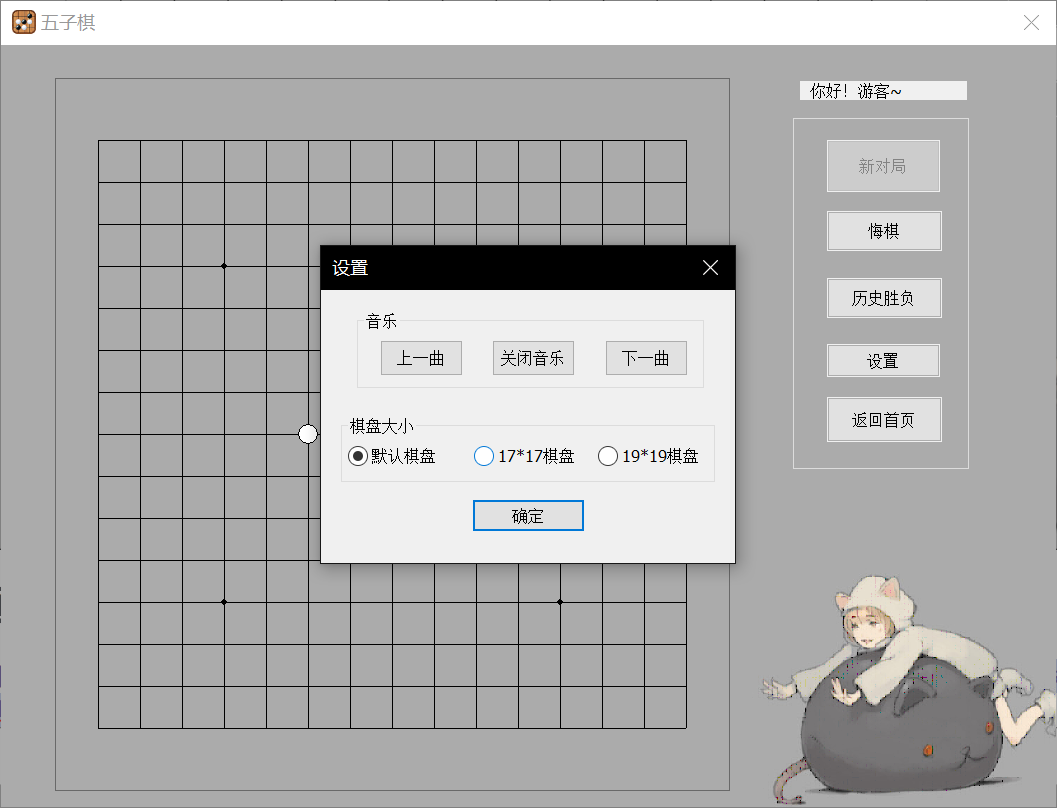The height and width of the screenshot is (808, 1057).
Task: Return to home with 返回首页
Action: [884, 420]
